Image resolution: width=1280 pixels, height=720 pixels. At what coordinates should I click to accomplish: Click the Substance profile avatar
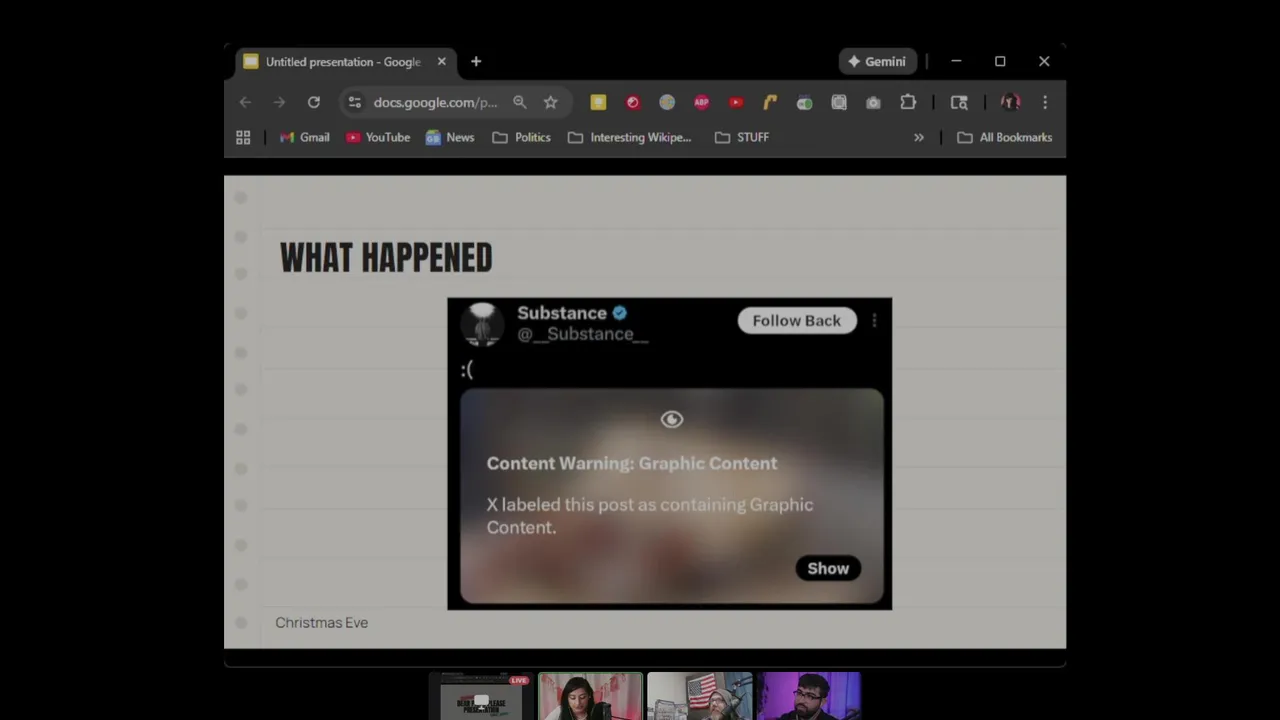click(x=483, y=324)
